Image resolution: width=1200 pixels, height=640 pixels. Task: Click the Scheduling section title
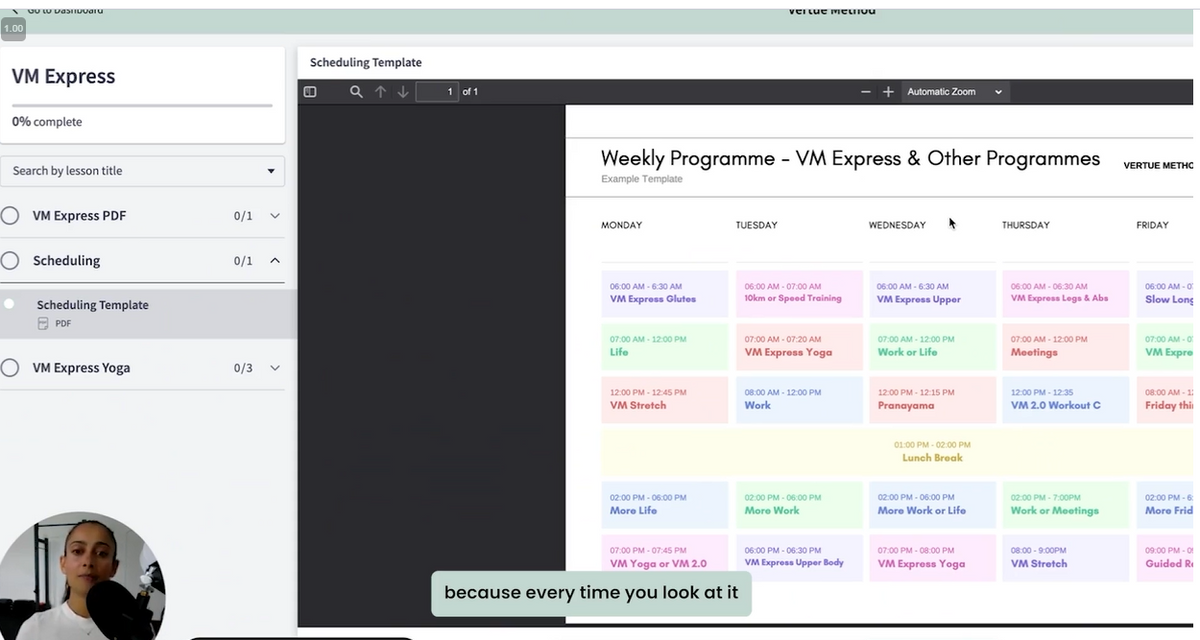tap(66, 260)
